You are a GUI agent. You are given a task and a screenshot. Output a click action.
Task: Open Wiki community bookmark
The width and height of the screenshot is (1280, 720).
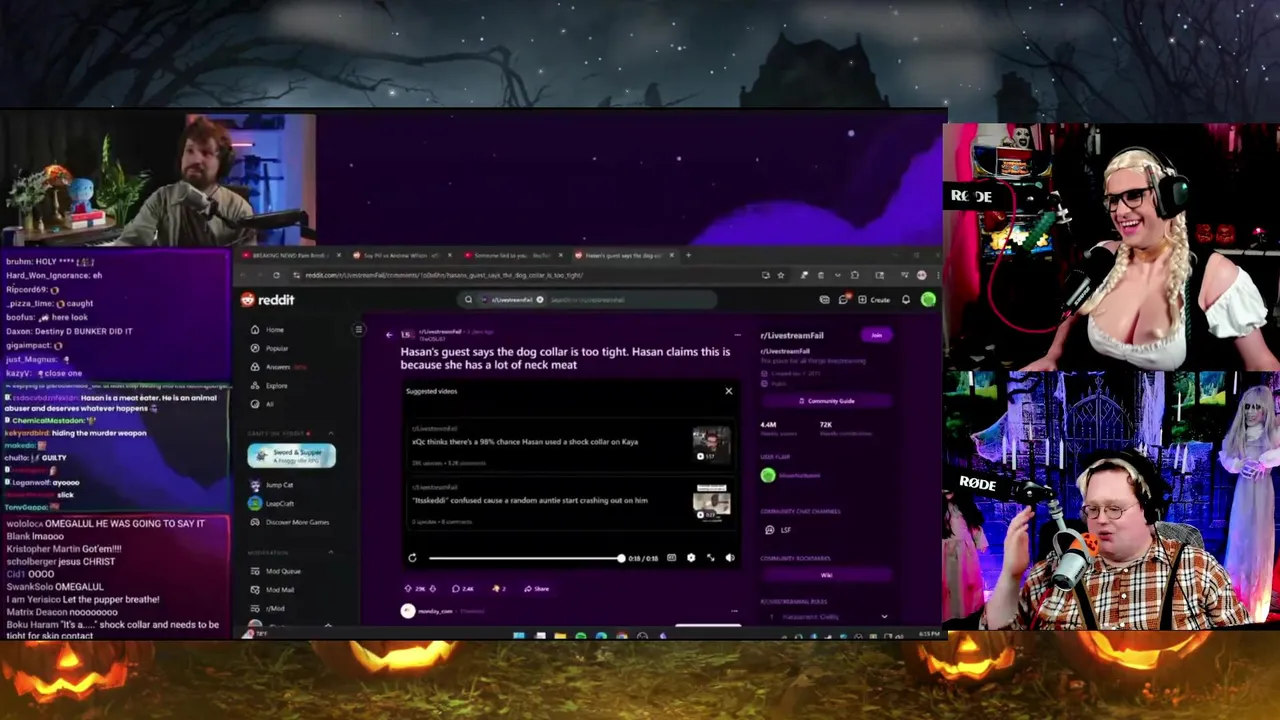826,575
